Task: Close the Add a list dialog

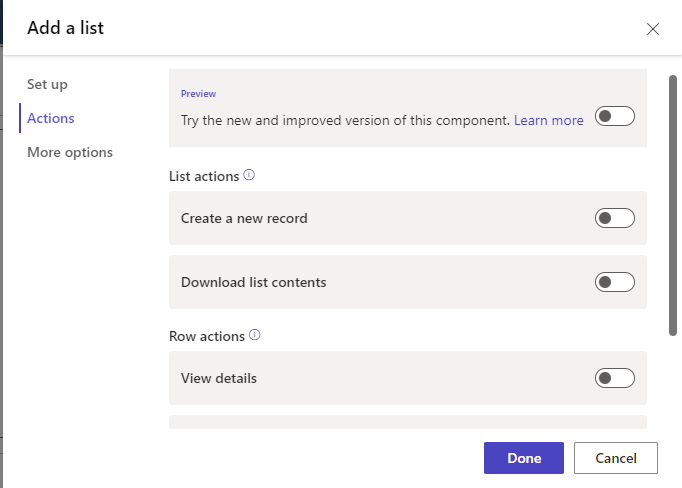Action: (x=653, y=29)
